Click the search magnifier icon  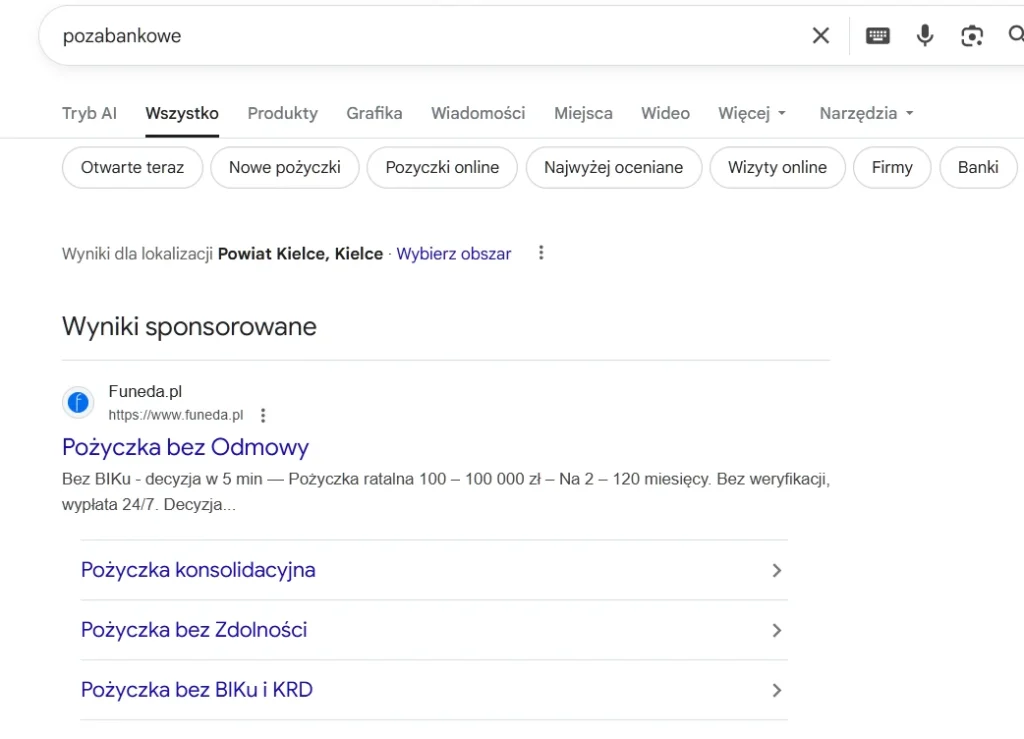1016,35
